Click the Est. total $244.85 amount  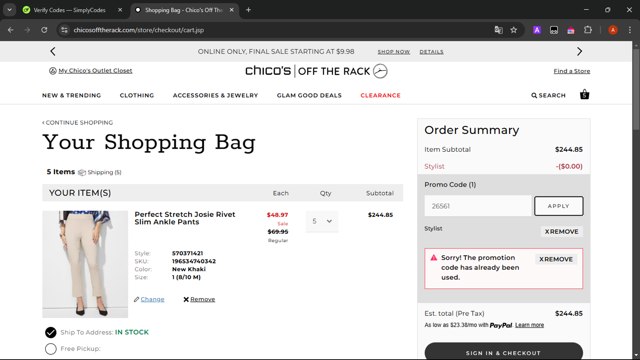click(569, 313)
